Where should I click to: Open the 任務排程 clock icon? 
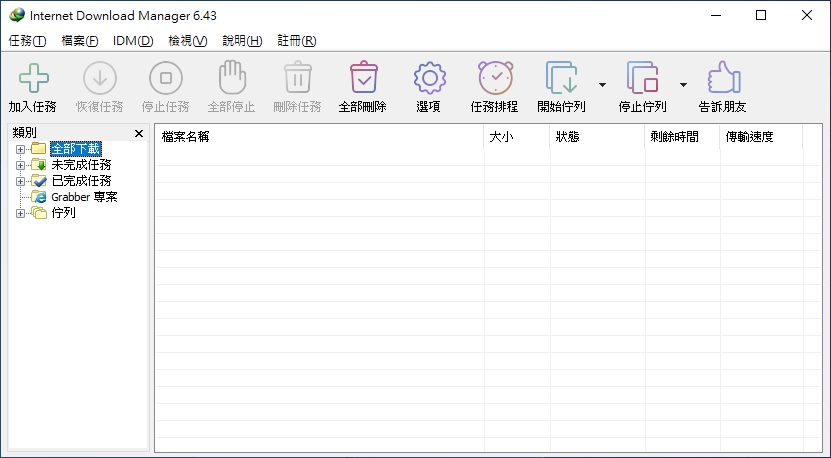coord(496,78)
